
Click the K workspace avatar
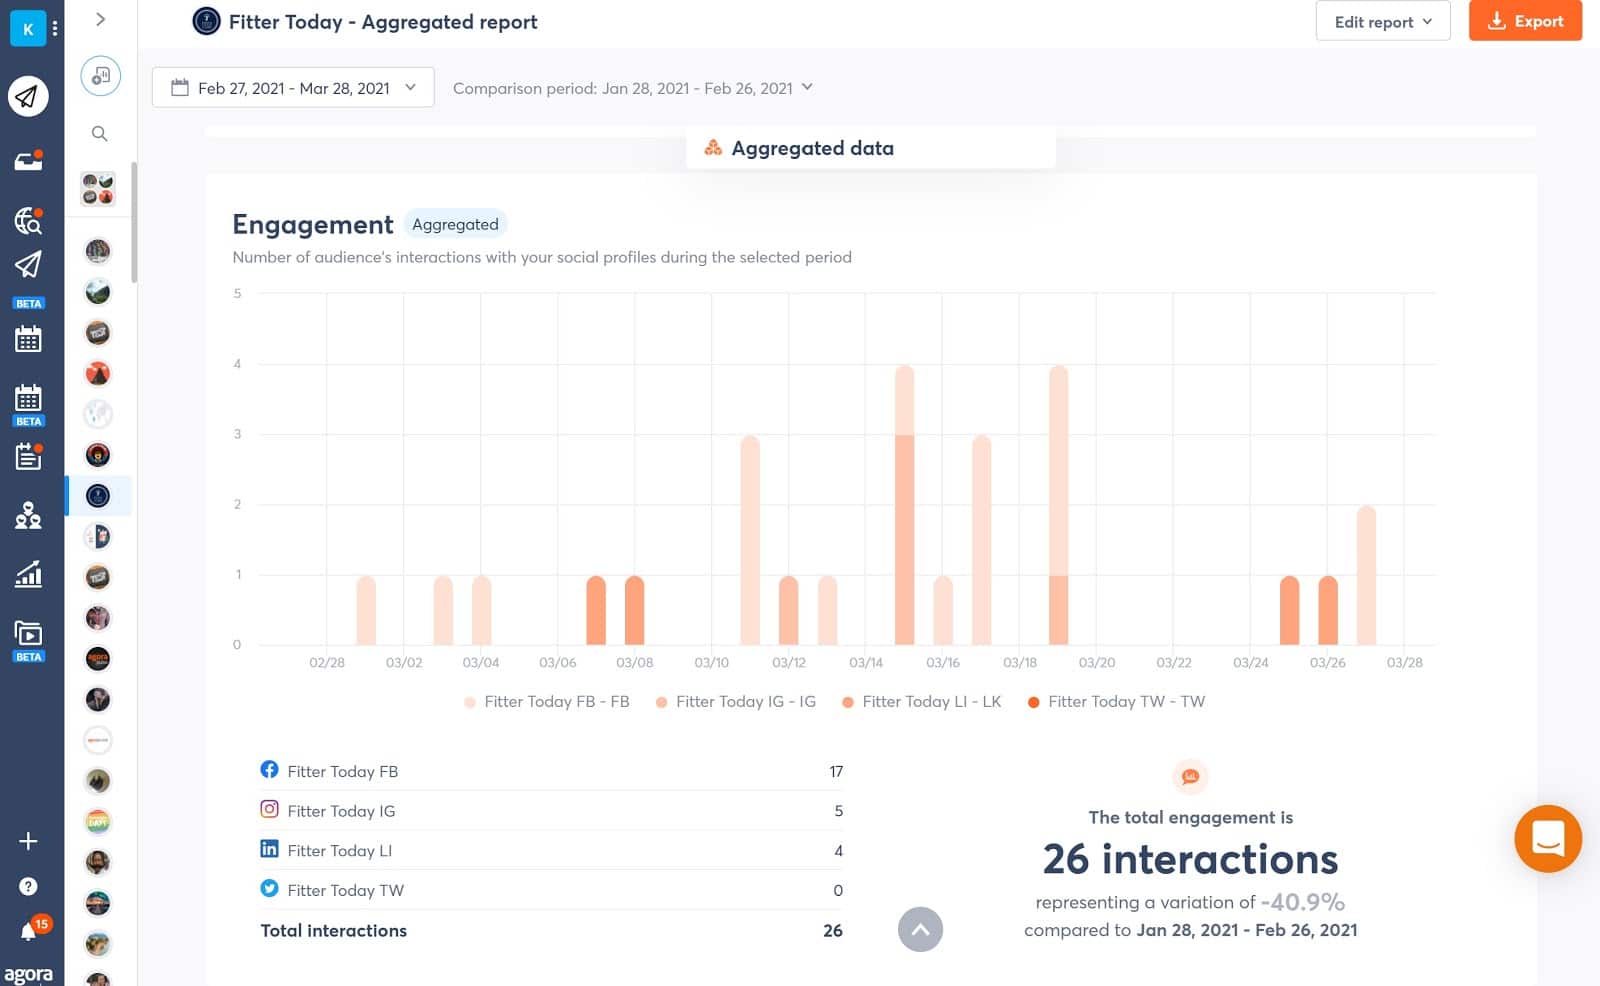point(28,29)
